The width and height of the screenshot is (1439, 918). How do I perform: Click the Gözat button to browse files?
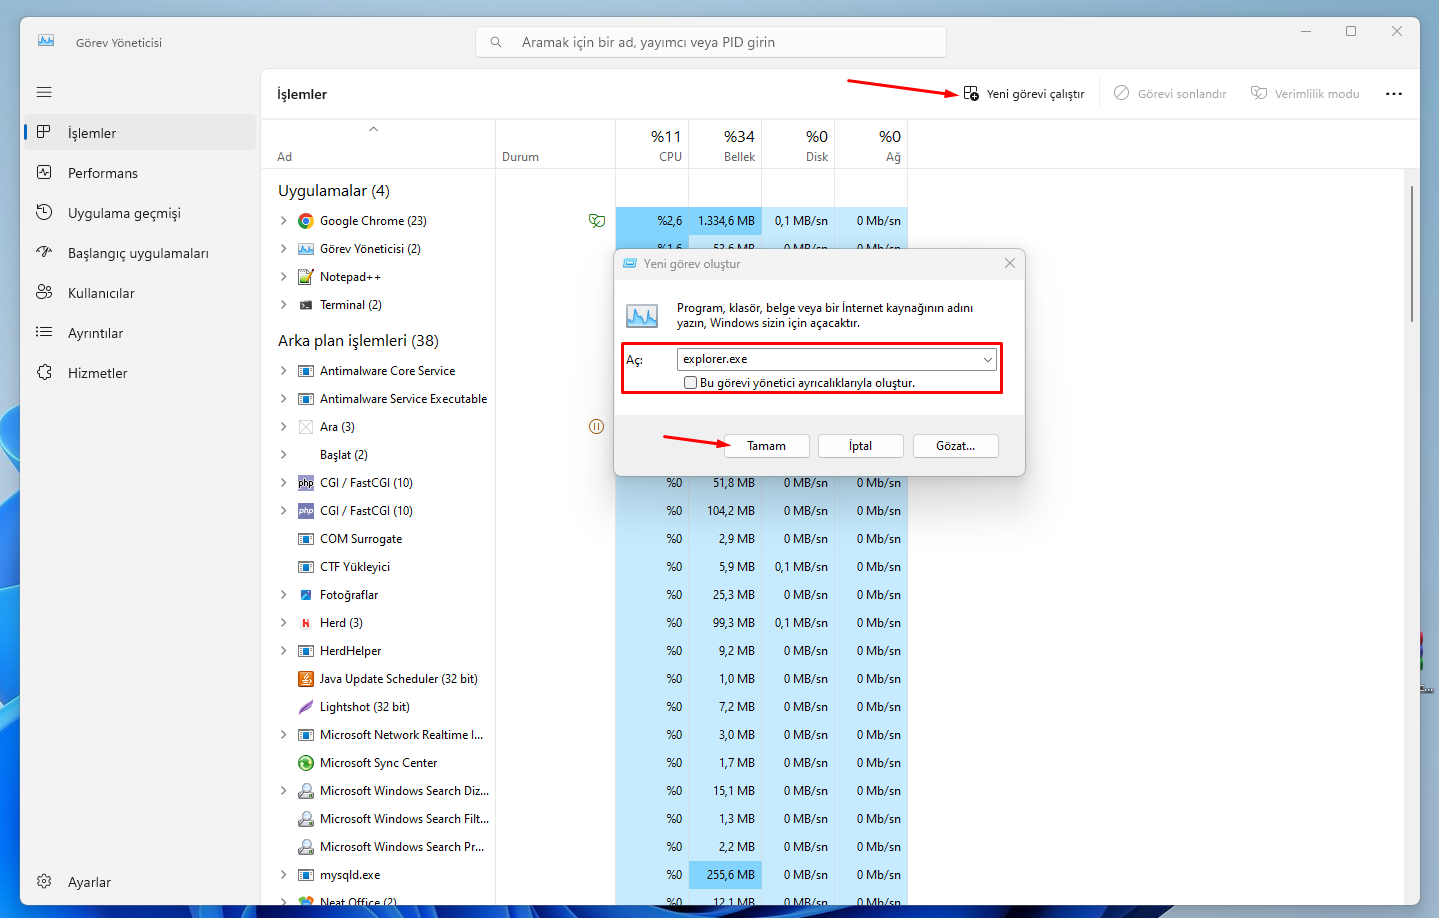pos(954,445)
